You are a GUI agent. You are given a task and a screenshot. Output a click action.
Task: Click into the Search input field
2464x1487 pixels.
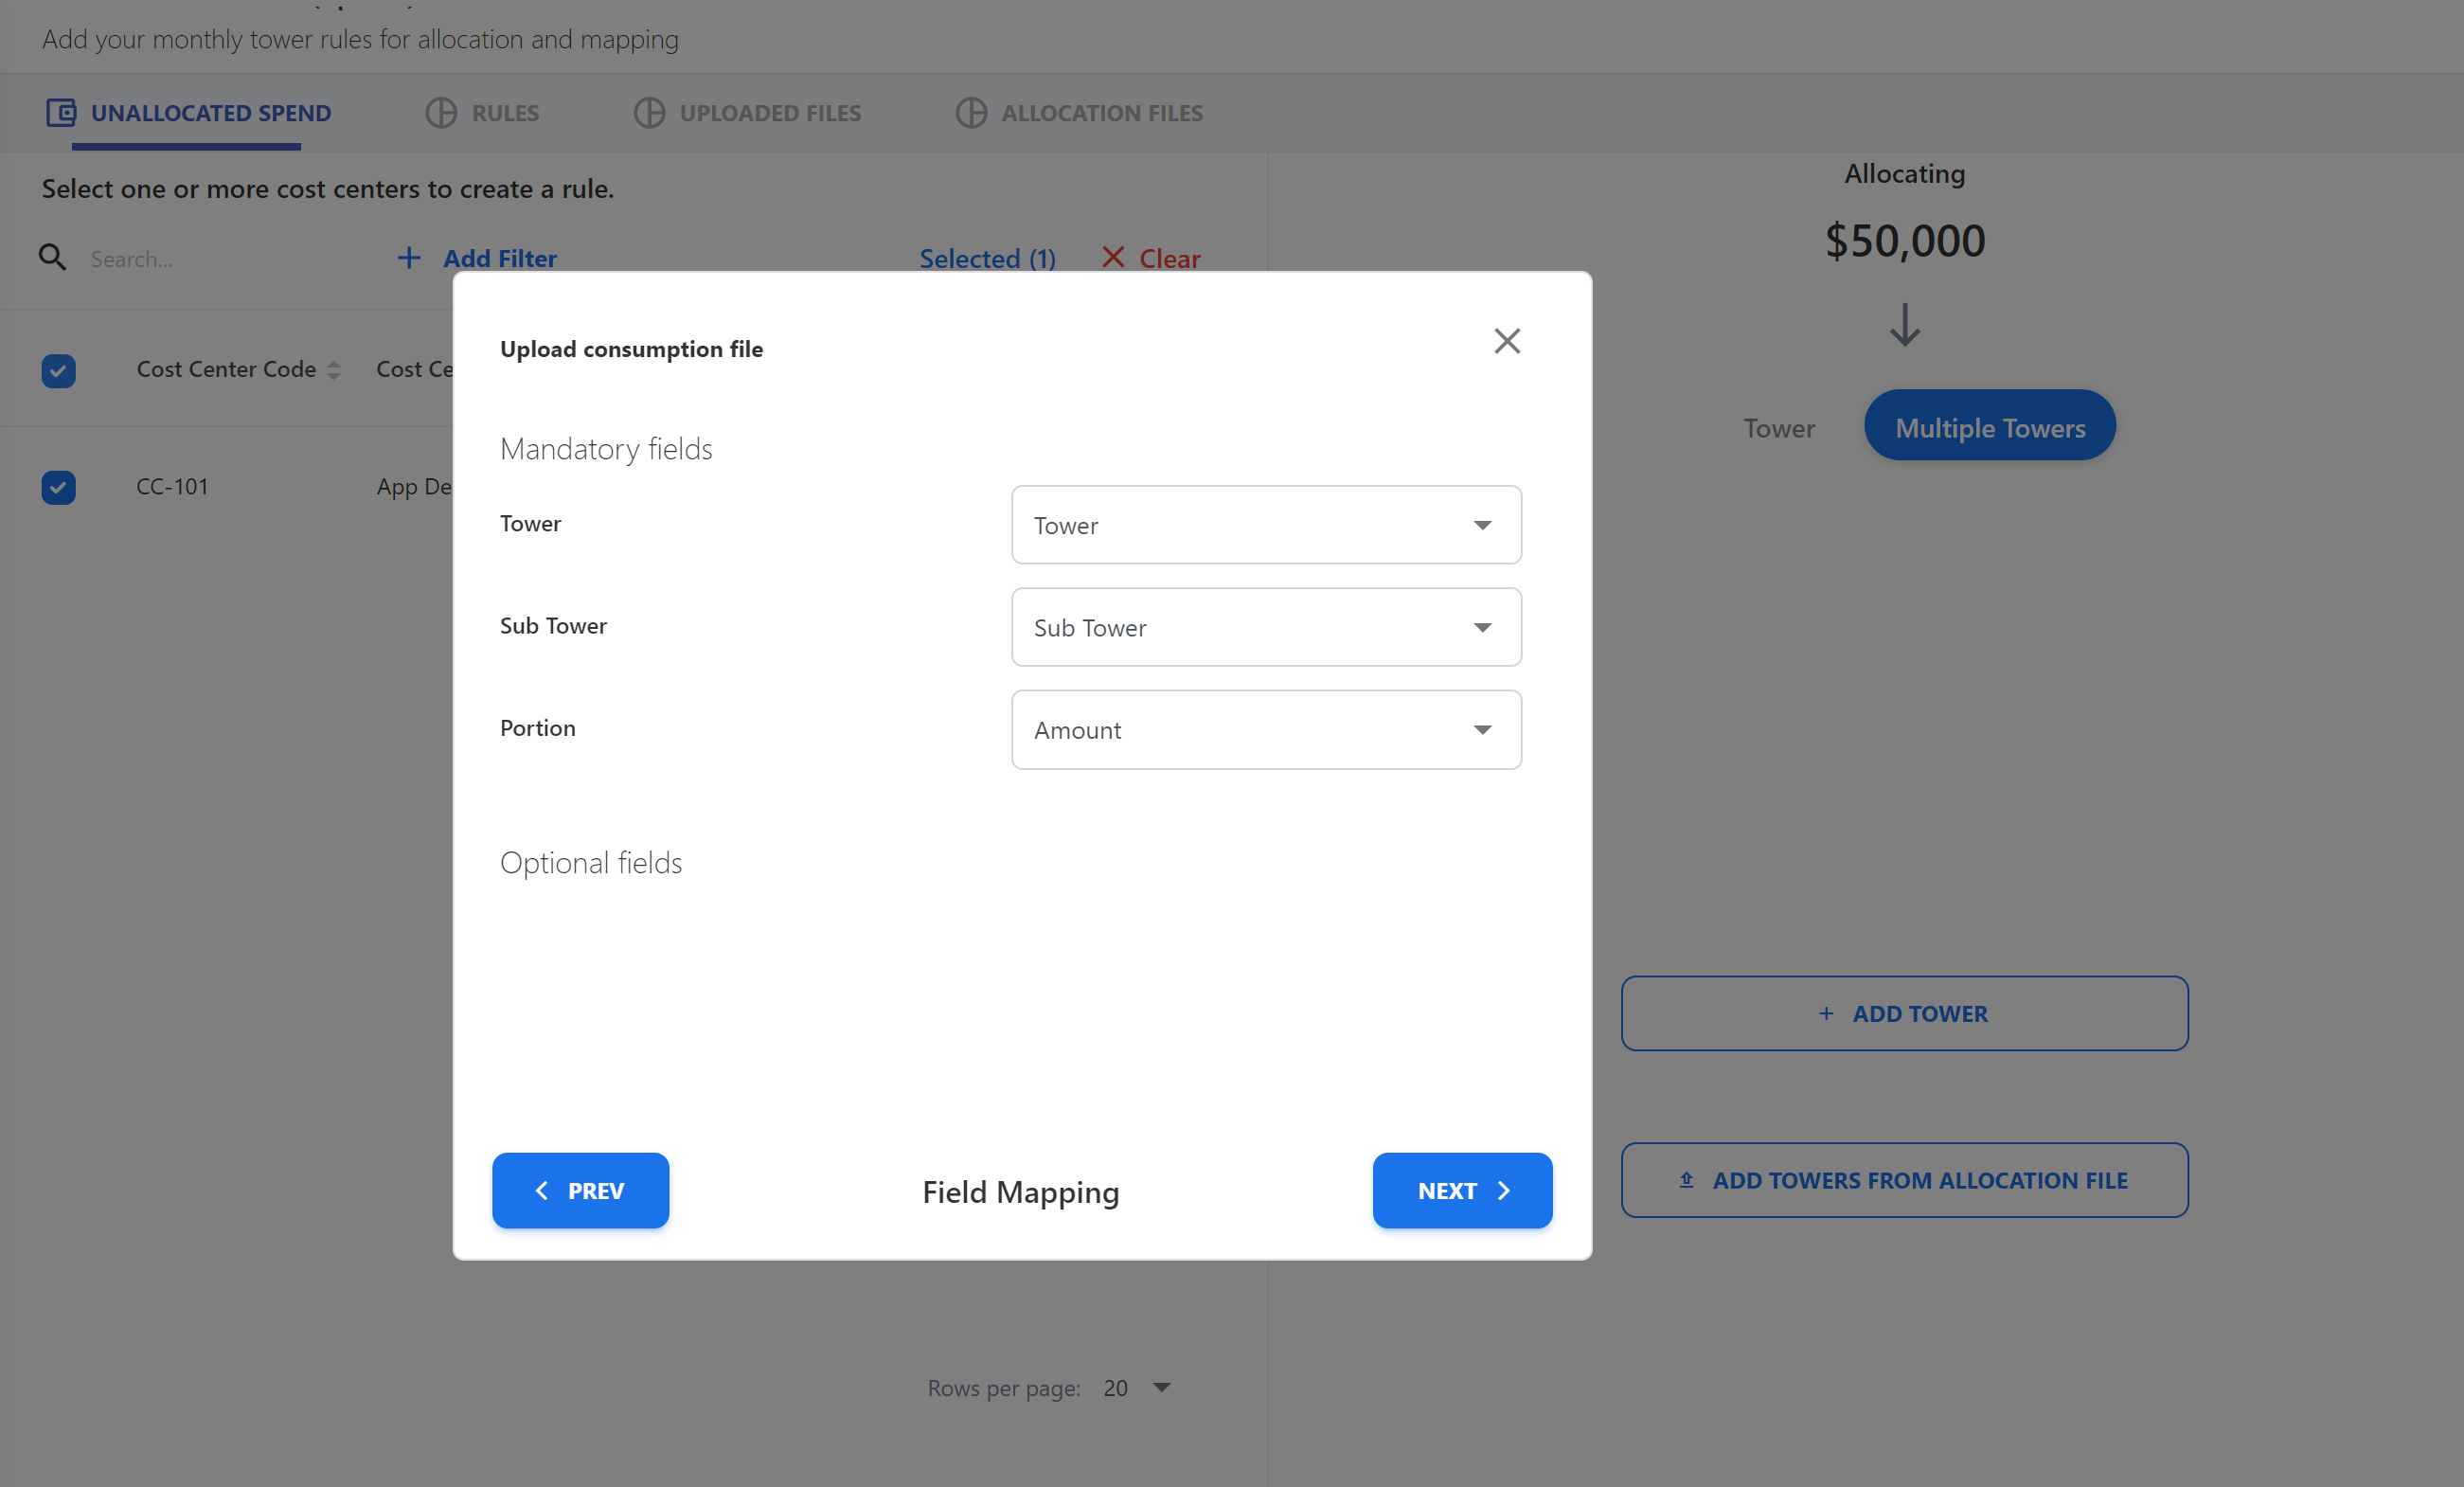tap(220, 259)
